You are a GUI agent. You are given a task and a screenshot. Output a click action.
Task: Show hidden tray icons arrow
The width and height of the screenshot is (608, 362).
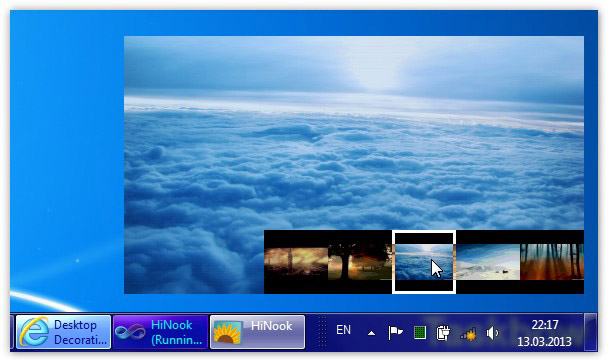pyautogui.click(x=371, y=333)
